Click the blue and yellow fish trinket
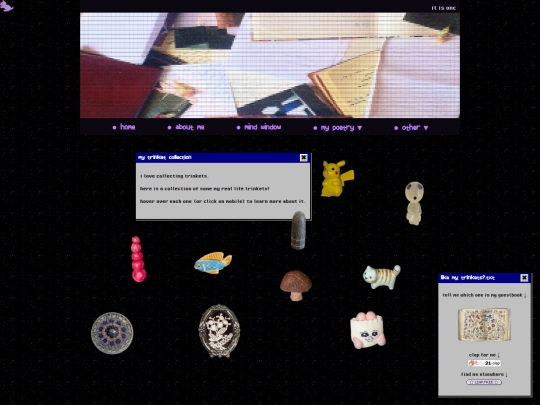The height and width of the screenshot is (405, 540). [213, 263]
